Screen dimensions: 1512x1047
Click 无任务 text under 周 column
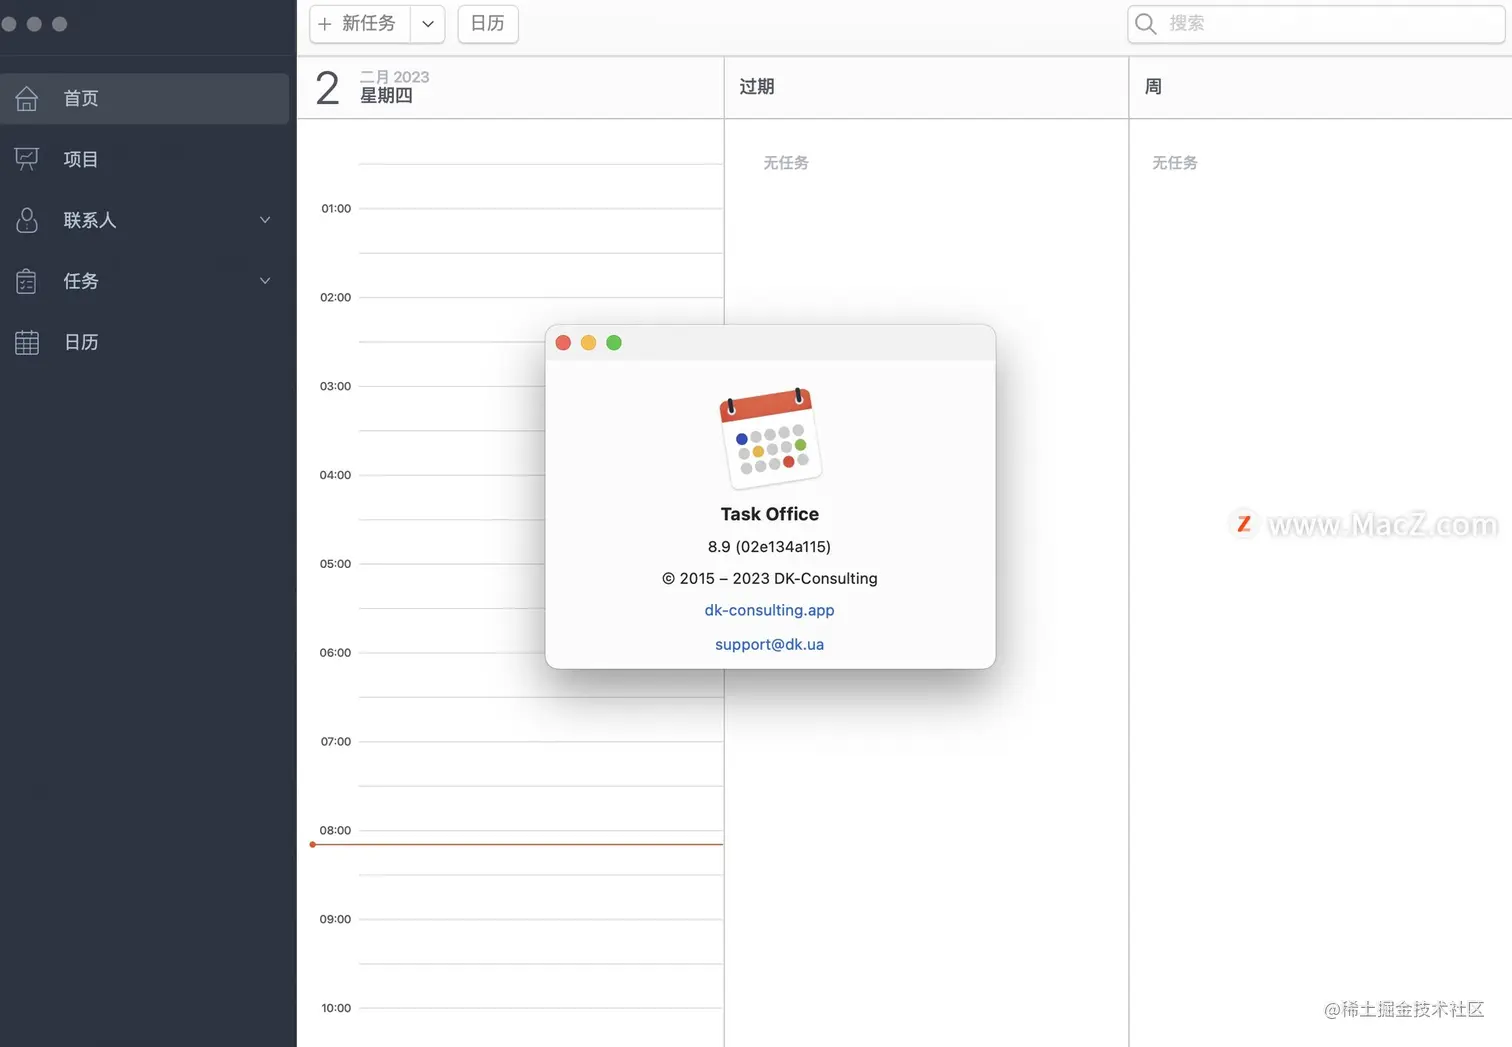[1175, 162]
